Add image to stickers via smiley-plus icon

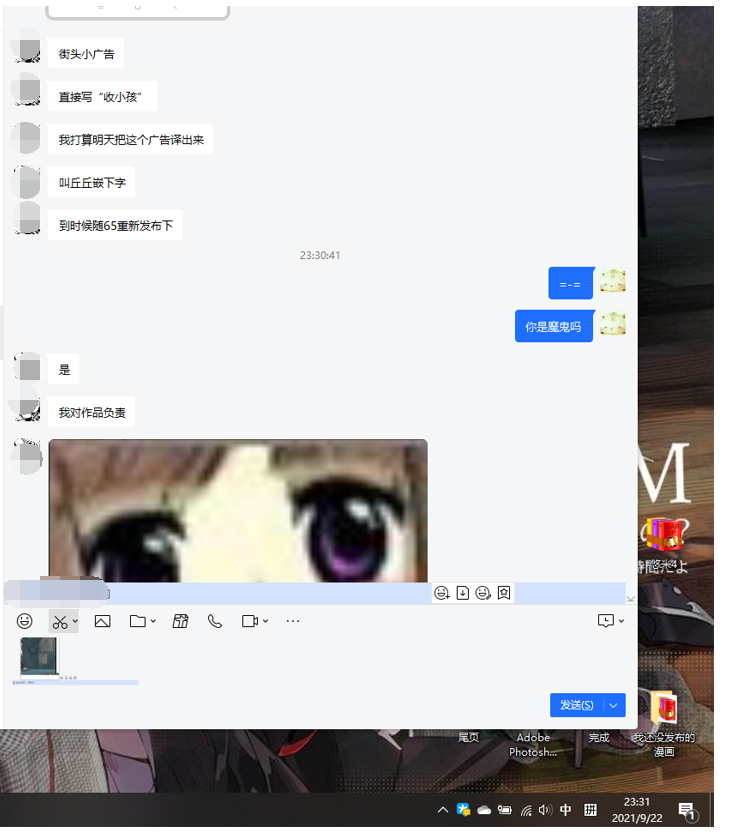[441, 593]
